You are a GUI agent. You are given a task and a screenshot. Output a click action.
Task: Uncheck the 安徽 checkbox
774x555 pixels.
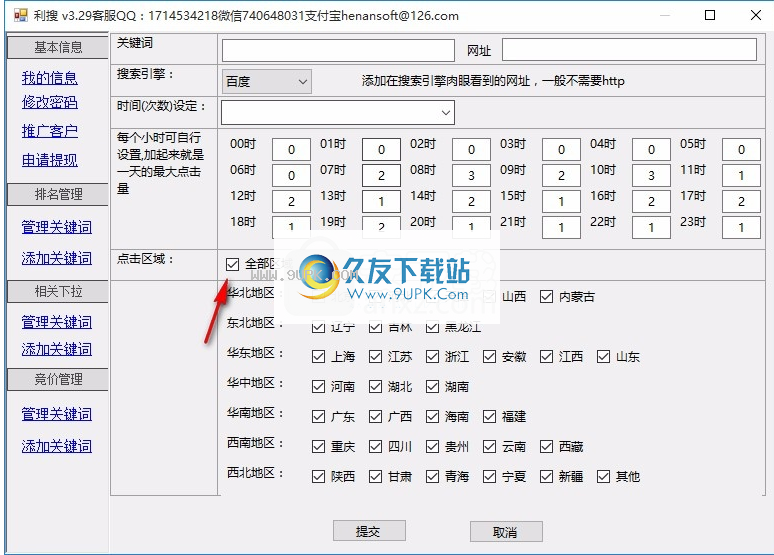click(489, 357)
